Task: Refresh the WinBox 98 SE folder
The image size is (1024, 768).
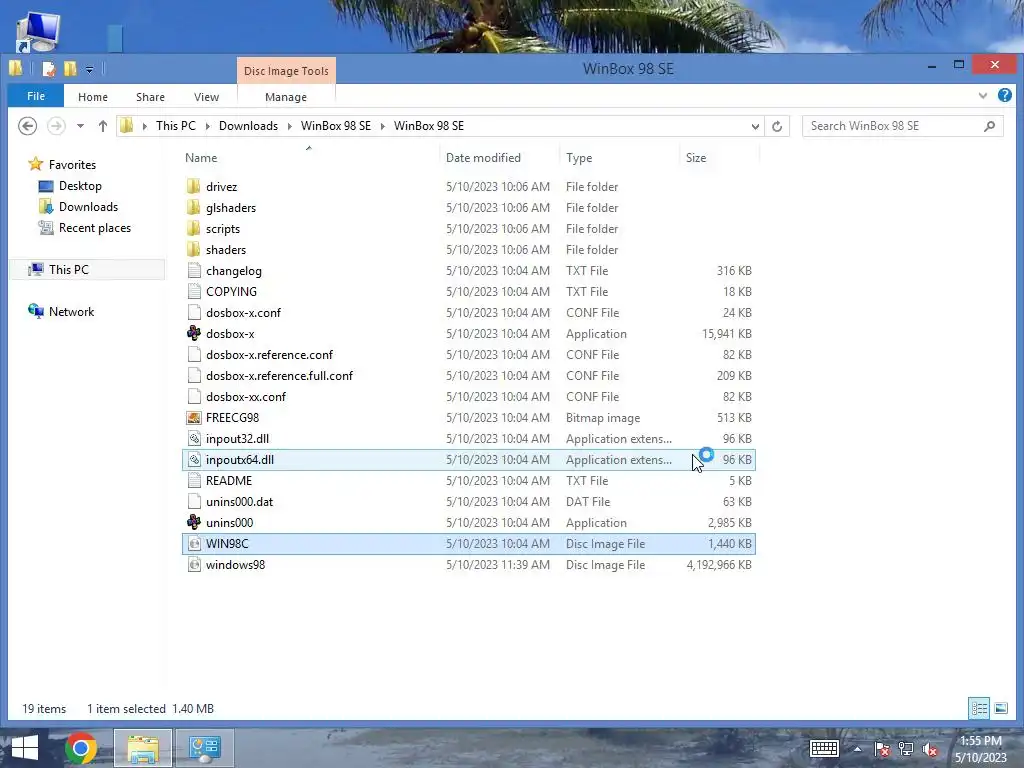Action: 777,126
